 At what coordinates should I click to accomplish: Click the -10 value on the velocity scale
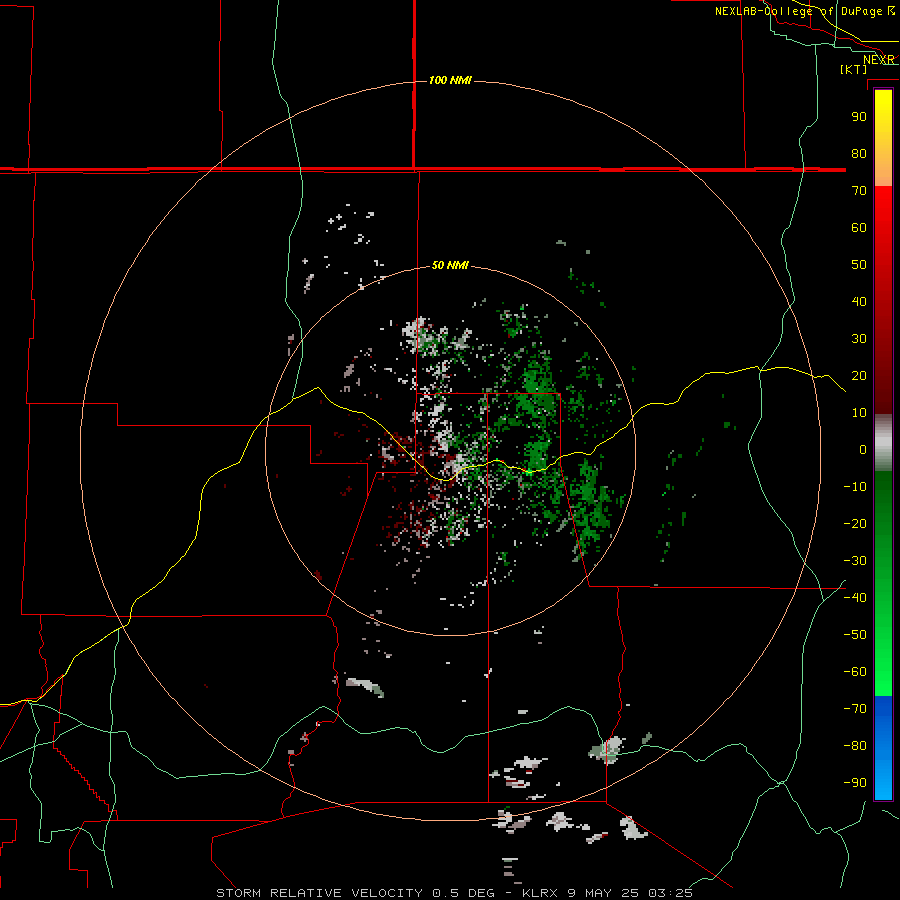855,487
